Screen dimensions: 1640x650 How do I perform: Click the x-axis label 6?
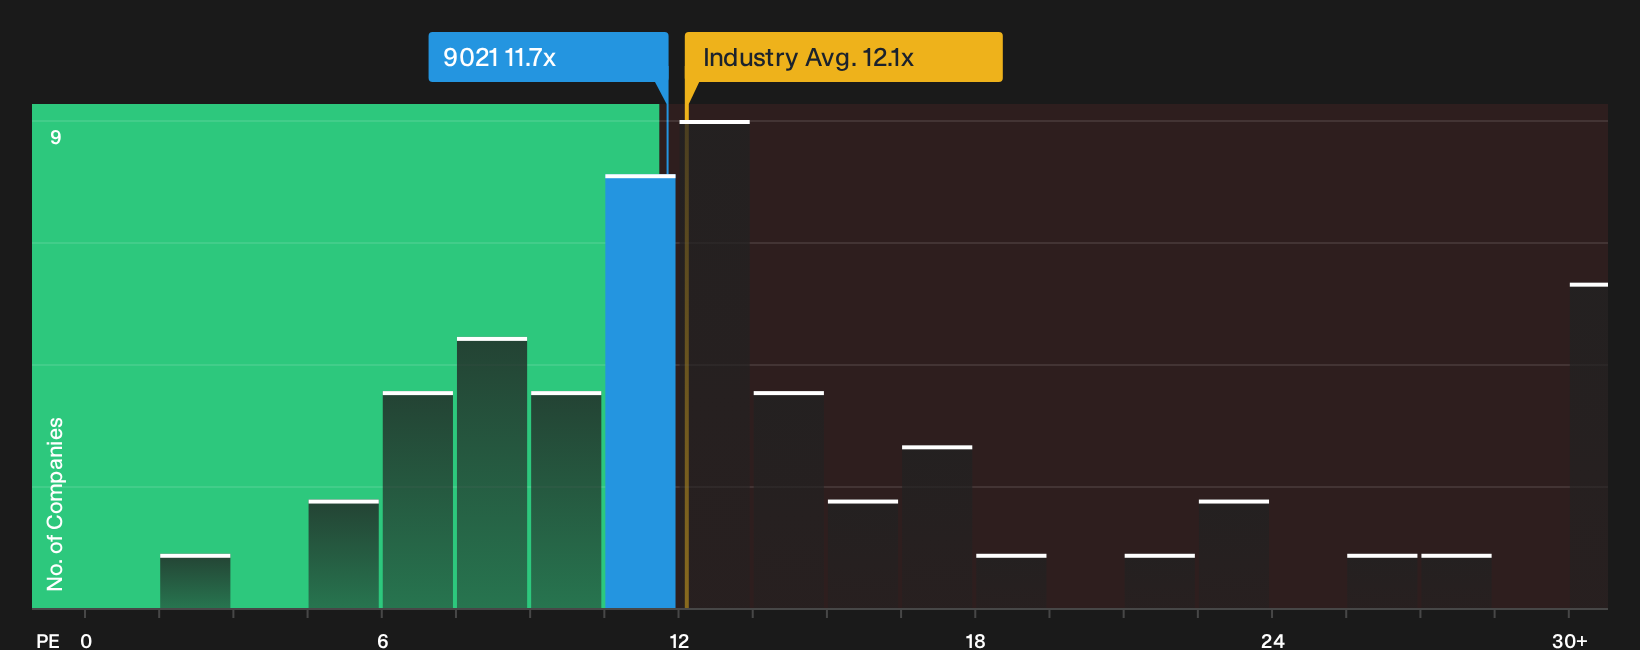click(x=383, y=641)
